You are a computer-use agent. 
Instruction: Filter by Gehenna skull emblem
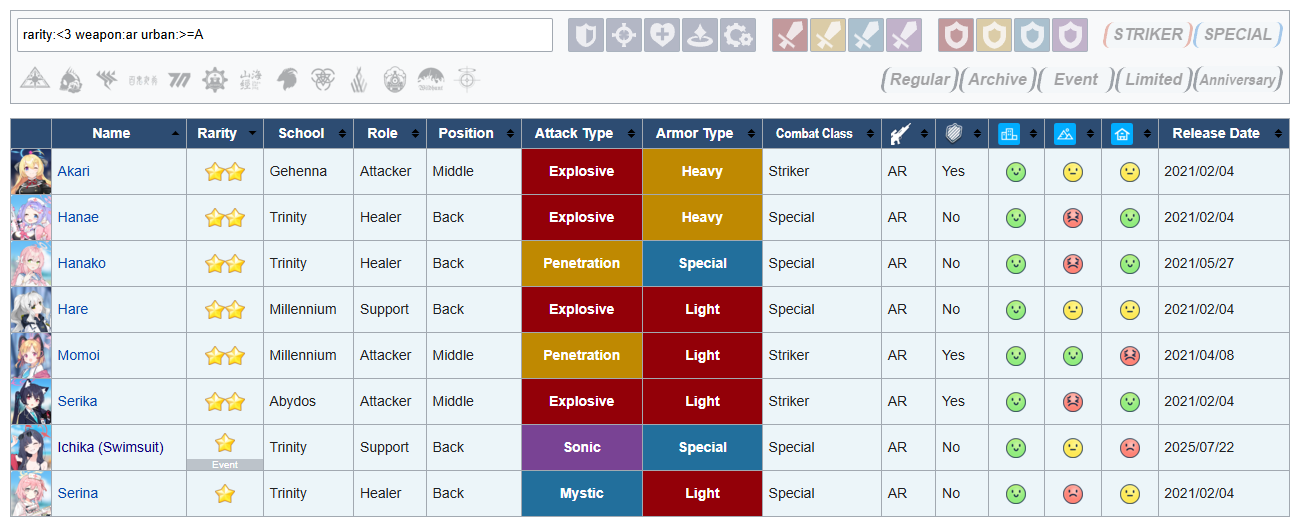(x=71, y=79)
